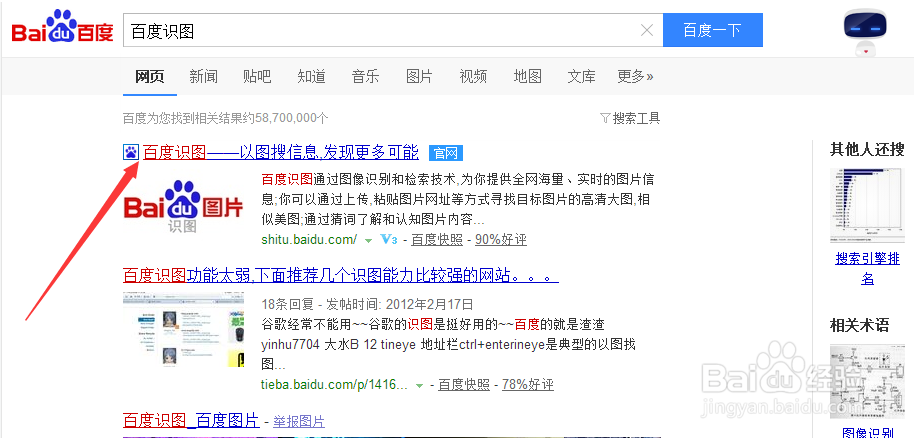Open the 视频 tab

click(473, 76)
